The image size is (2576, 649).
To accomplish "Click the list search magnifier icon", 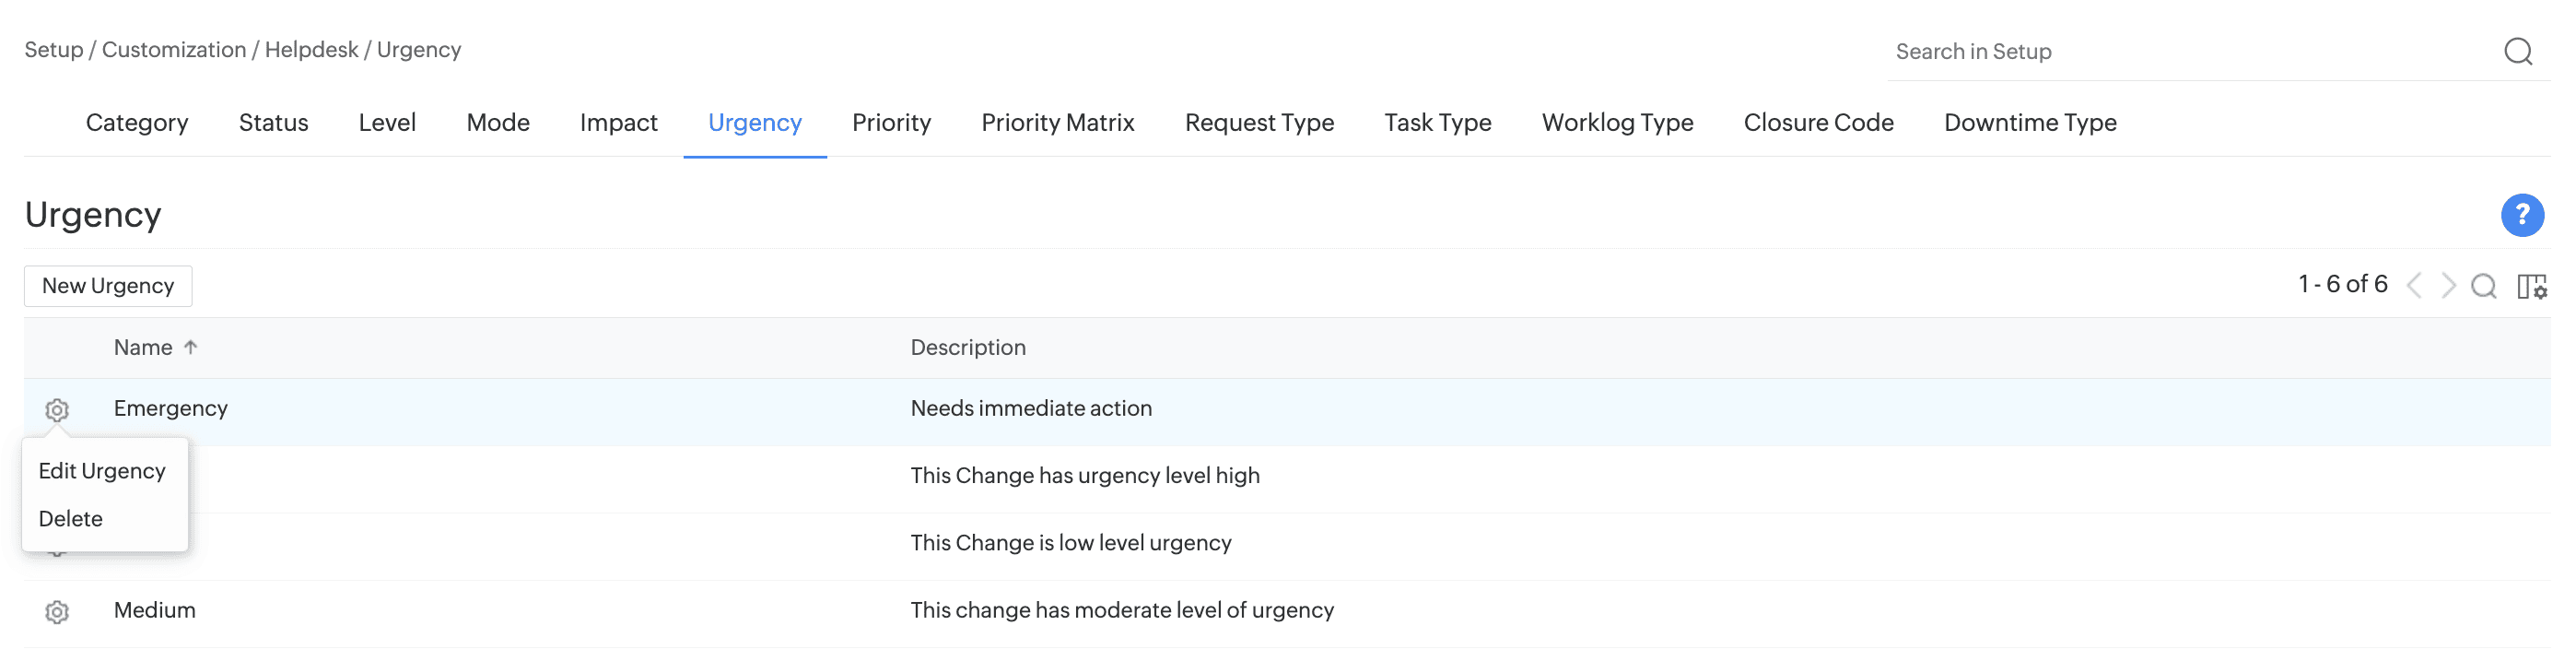I will tap(2483, 286).
